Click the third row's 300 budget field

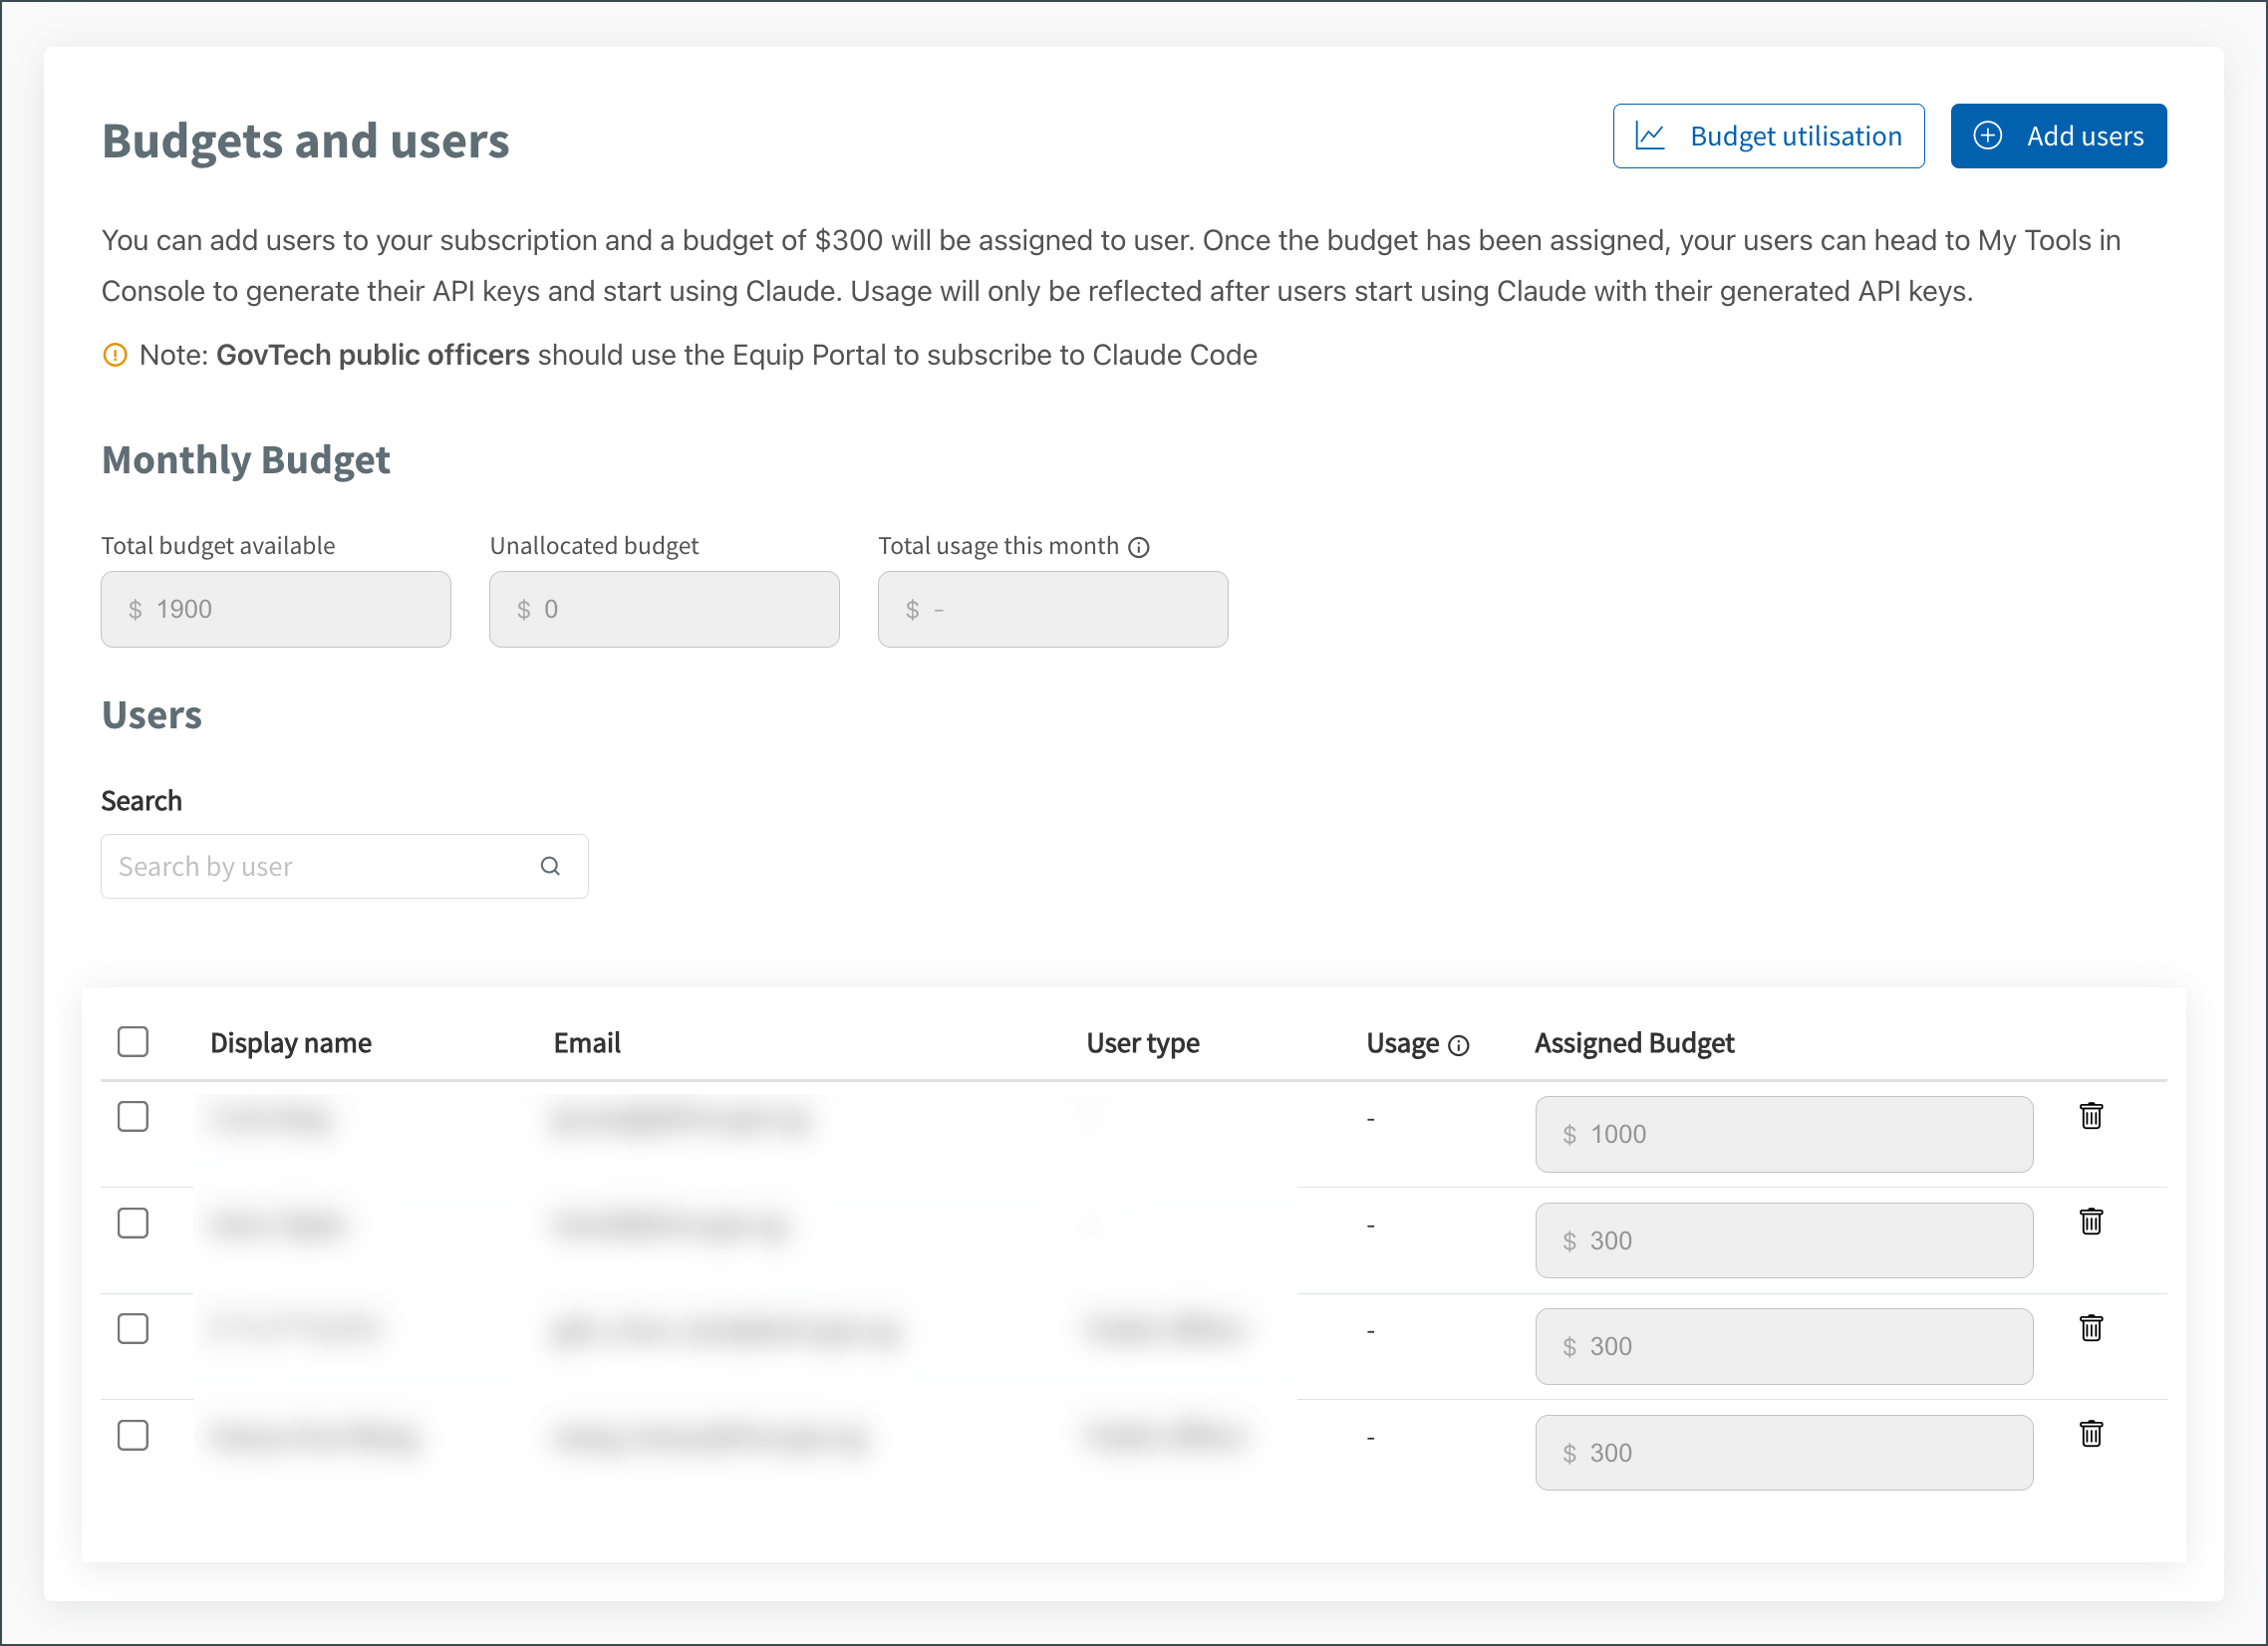tap(1784, 1346)
